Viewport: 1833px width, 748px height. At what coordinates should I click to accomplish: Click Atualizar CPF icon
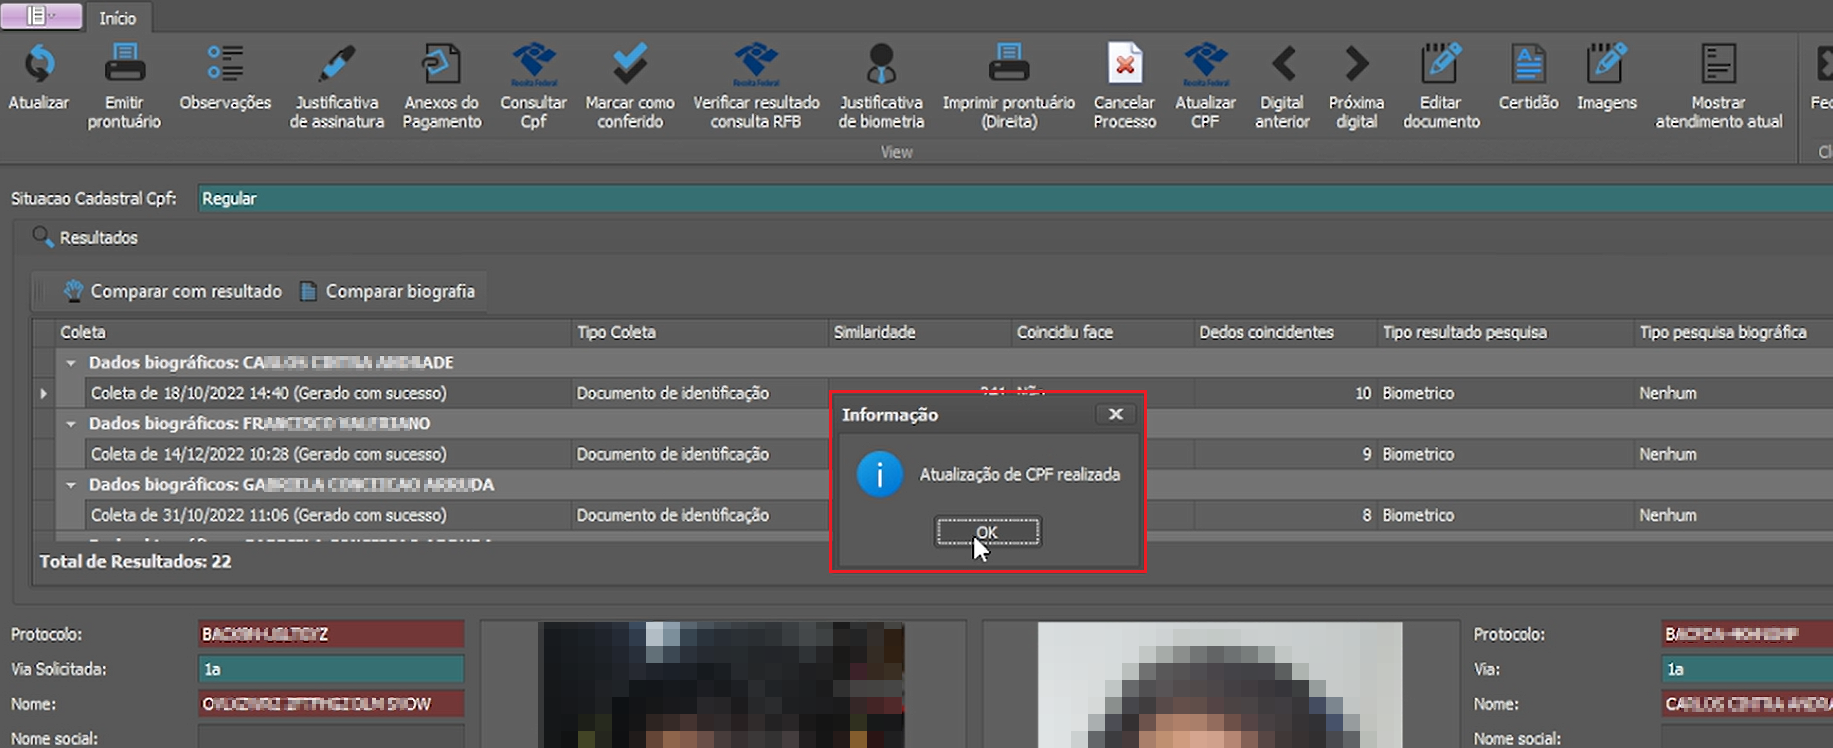(x=1205, y=64)
